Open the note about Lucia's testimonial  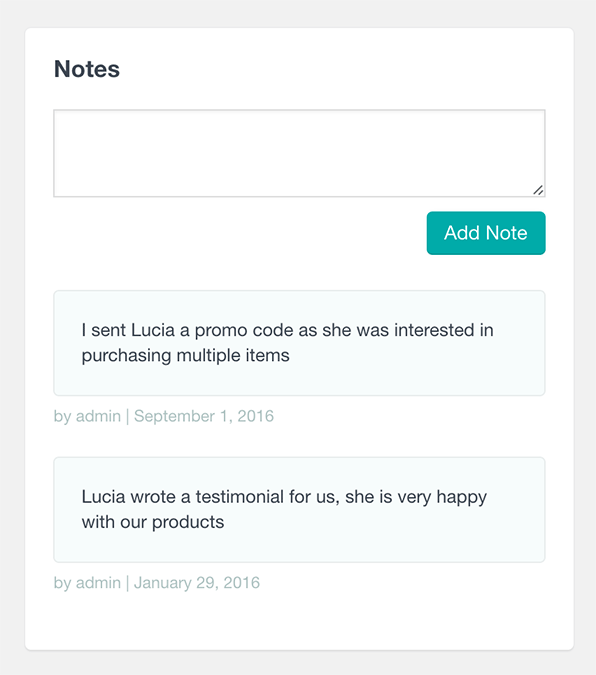[x=299, y=510]
